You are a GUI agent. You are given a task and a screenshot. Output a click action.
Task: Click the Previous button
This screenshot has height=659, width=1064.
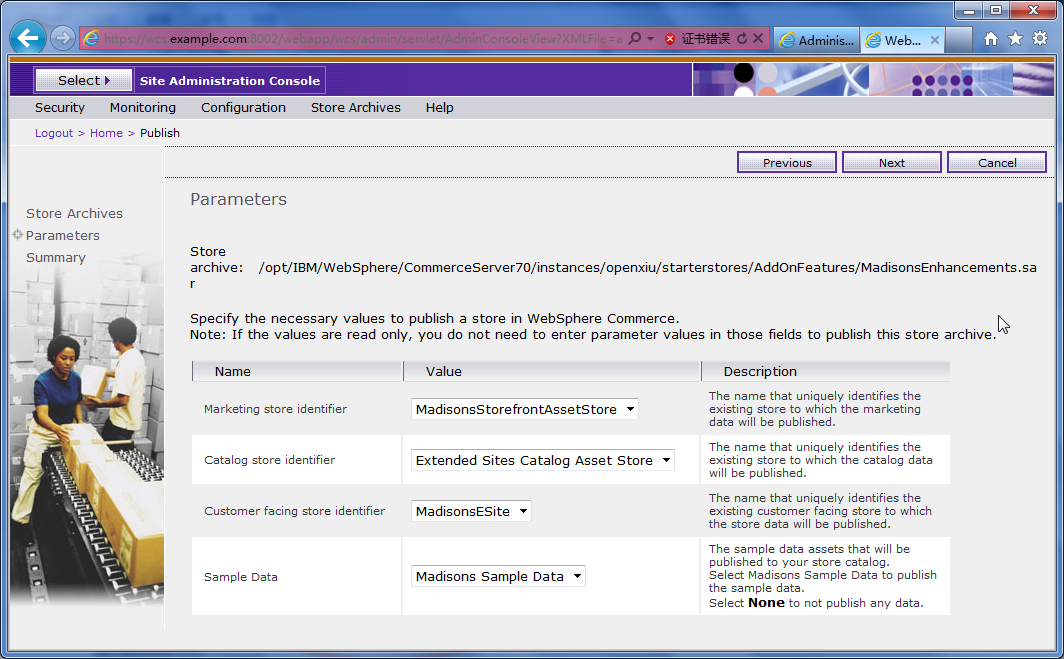coord(786,162)
